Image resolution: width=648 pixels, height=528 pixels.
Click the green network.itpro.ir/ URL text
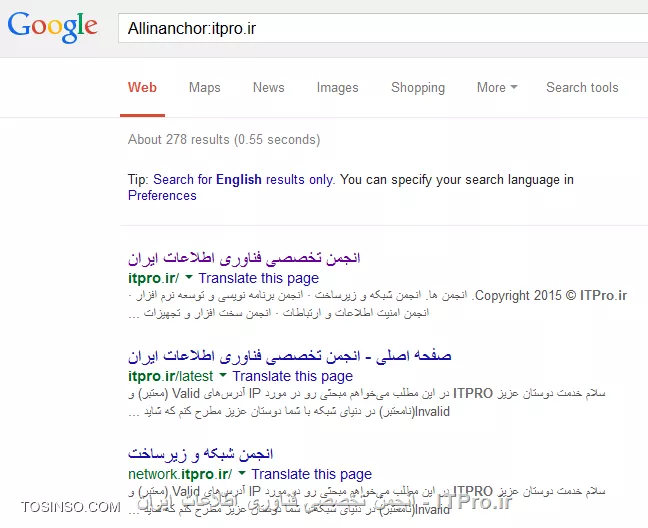(x=180, y=474)
